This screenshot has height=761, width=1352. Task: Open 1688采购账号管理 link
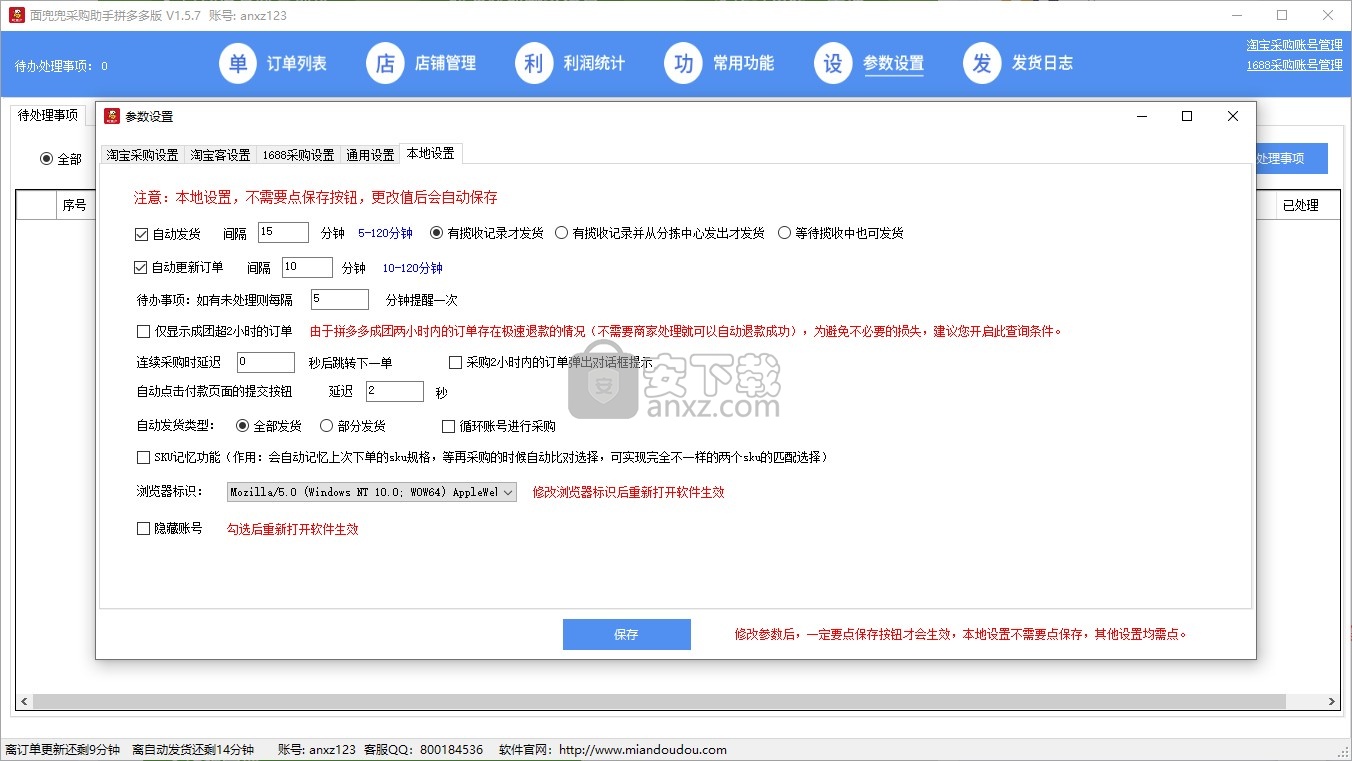1294,65
